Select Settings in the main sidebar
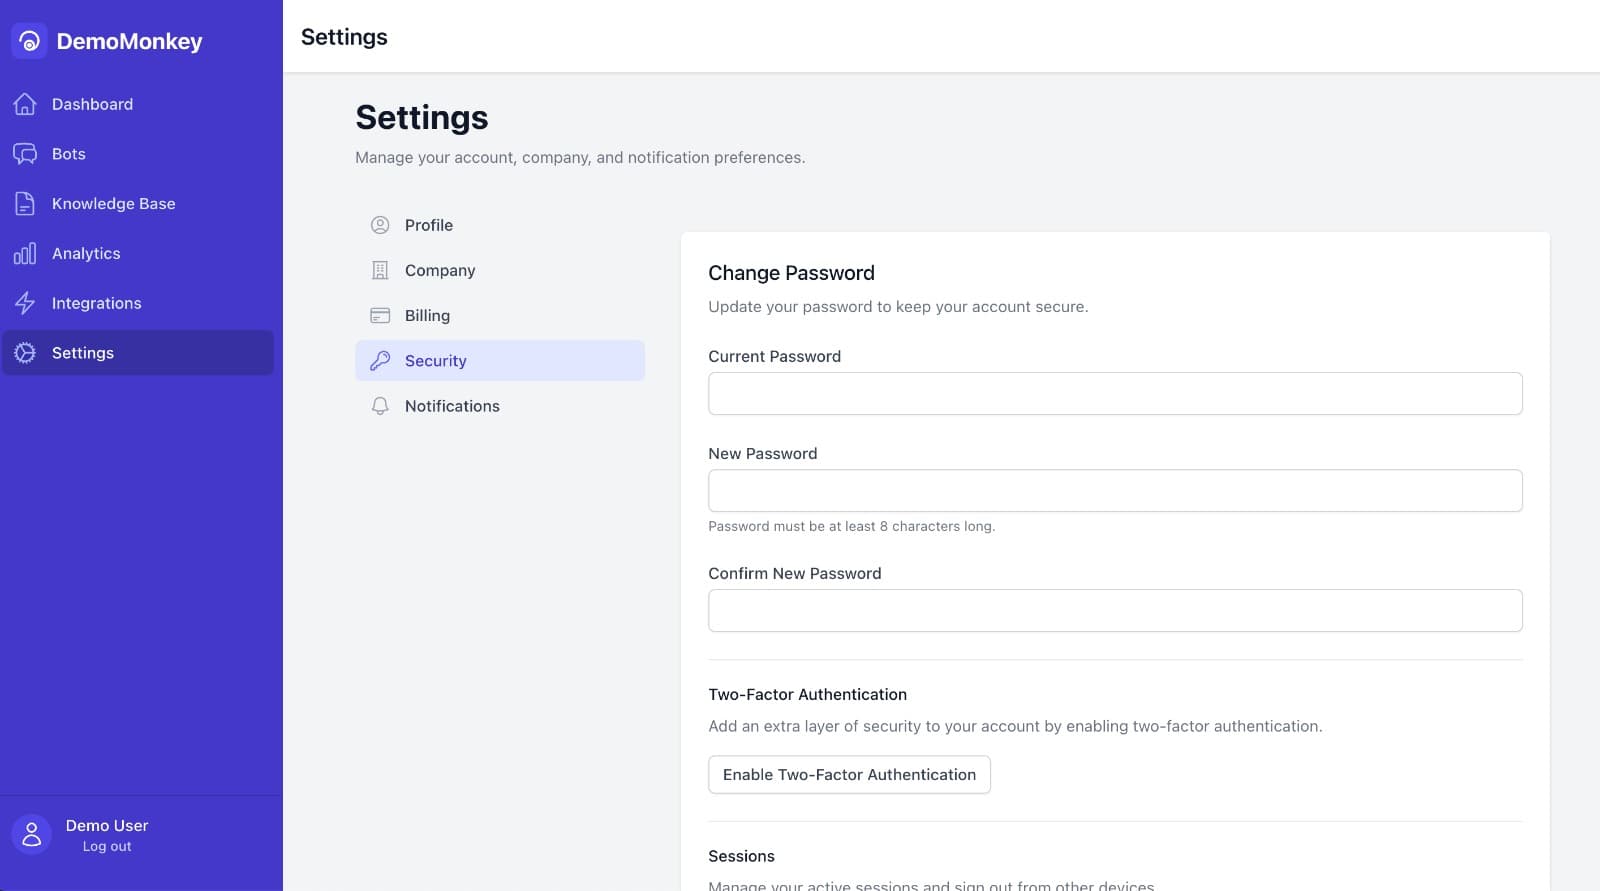 click(x=138, y=353)
